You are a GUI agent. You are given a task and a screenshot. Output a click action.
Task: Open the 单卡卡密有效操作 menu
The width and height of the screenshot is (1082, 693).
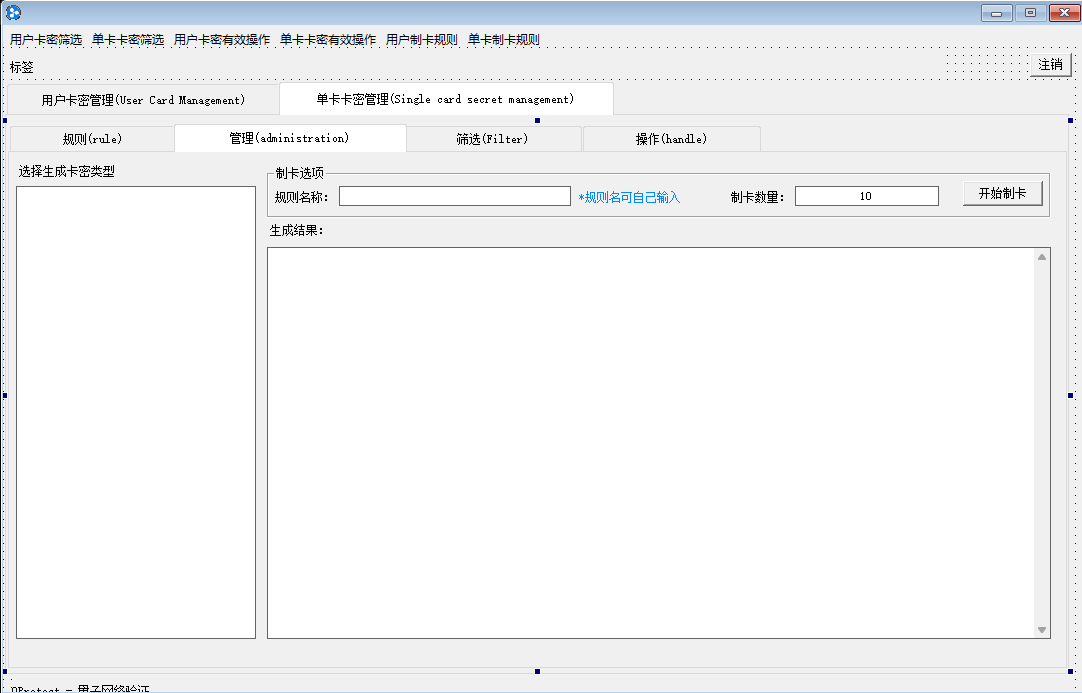[x=328, y=40]
